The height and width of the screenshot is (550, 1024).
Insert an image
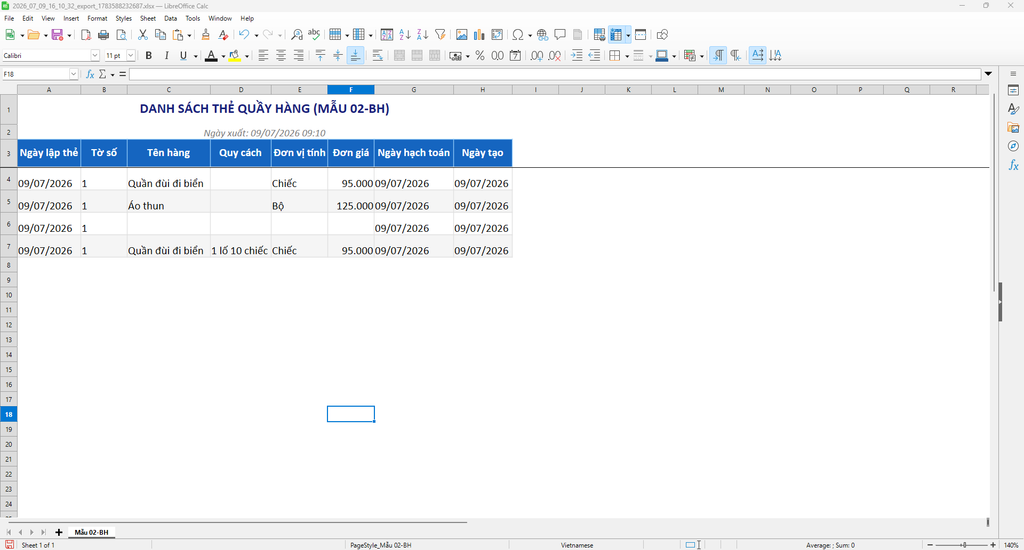(x=462, y=35)
